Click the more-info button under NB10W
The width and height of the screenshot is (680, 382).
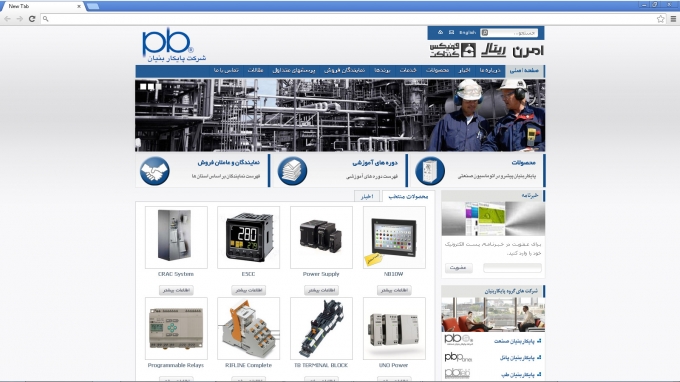coord(394,290)
